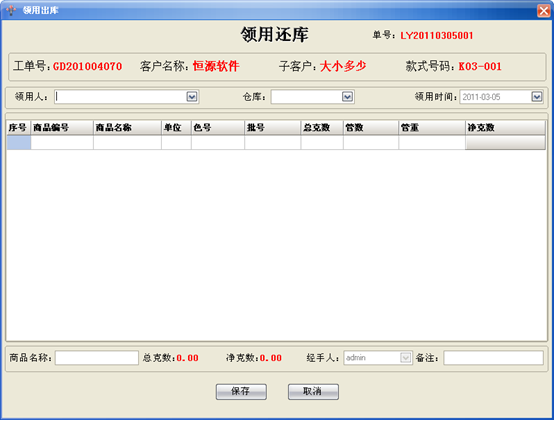Click the app icon in title bar
The image size is (555, 421).
coord(11,10)
